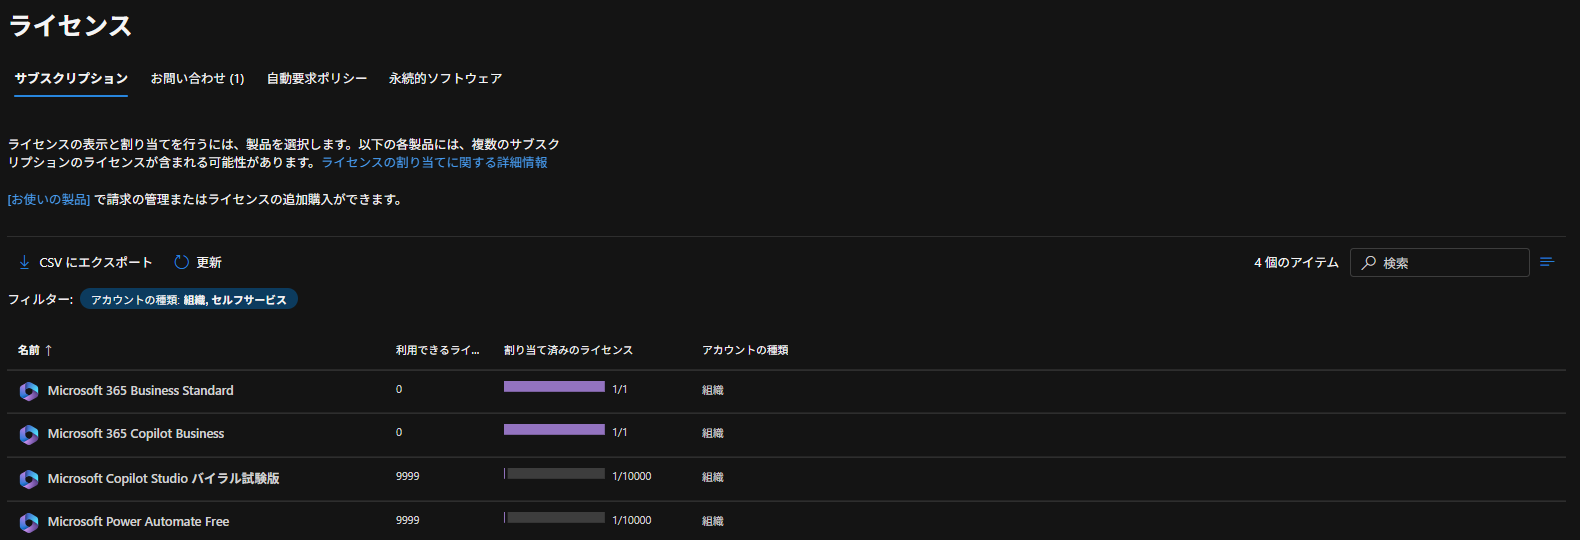This screenshot has height=540, width=1580.
Task: Open the [お使いの製品] link
Action: click(x=49, y=199)
